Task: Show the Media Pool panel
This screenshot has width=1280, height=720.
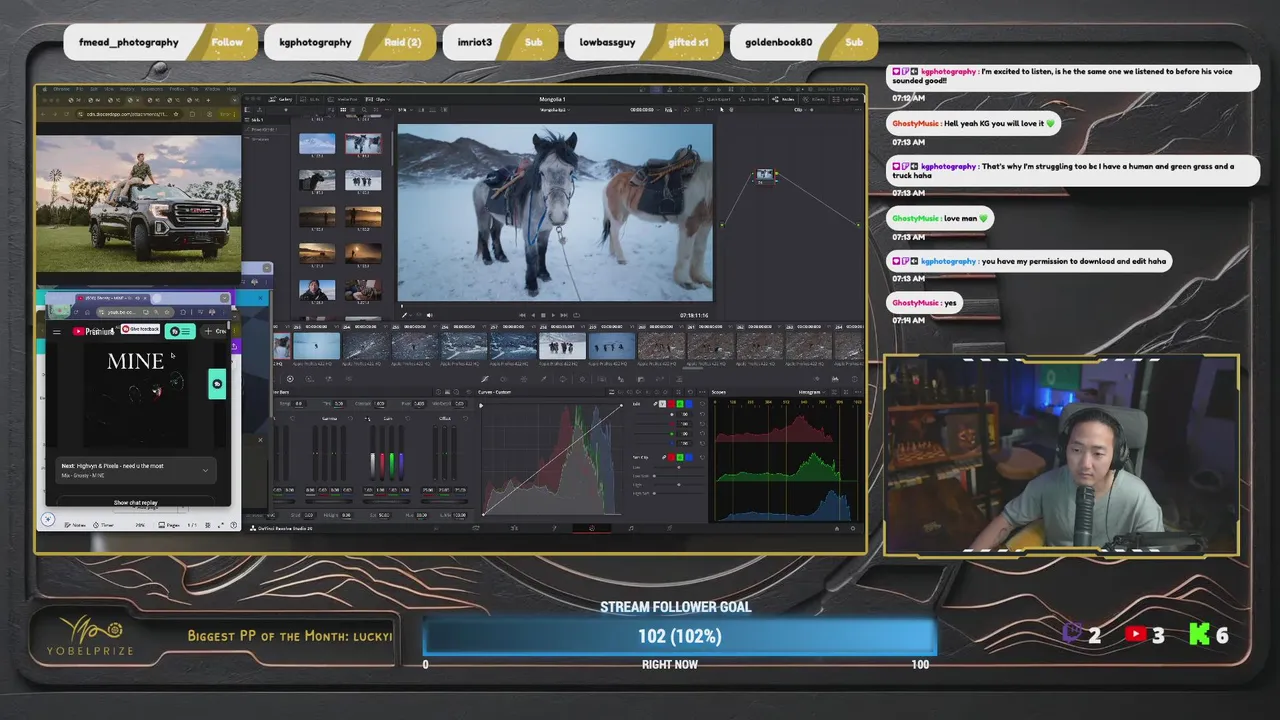Action: coord(343,99)
